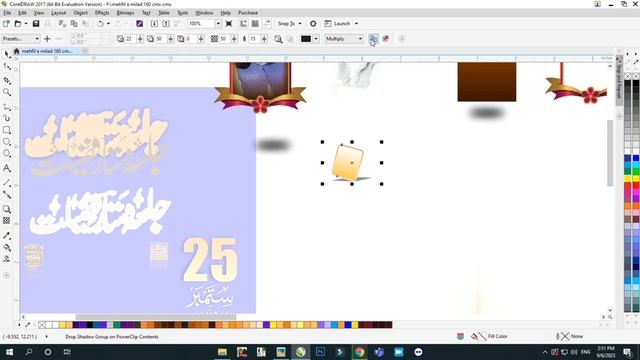Click the Import icon
This screenshot has width=640, height=360.
click(x=154, y=24)
